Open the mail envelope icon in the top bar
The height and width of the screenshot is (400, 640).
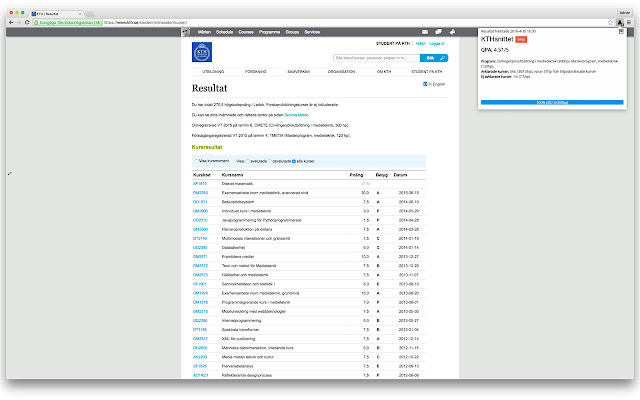(425, 32)
